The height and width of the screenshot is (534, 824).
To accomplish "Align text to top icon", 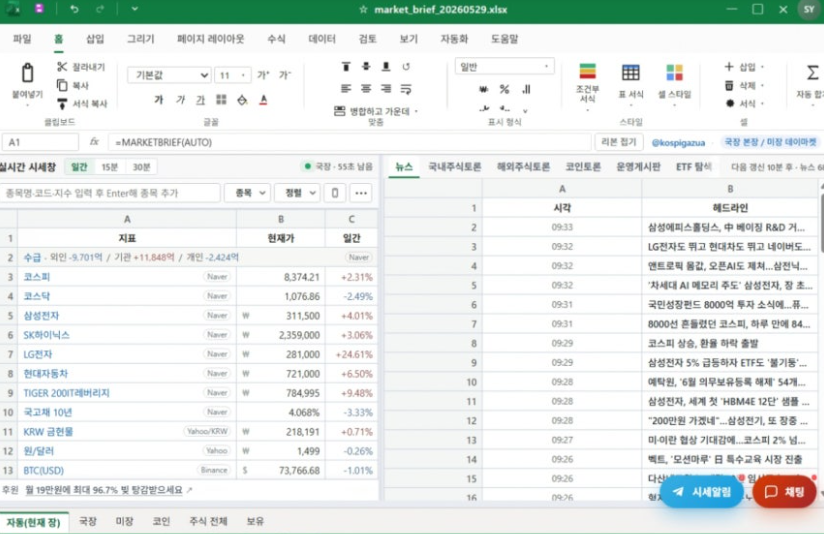I will (346, 67).
